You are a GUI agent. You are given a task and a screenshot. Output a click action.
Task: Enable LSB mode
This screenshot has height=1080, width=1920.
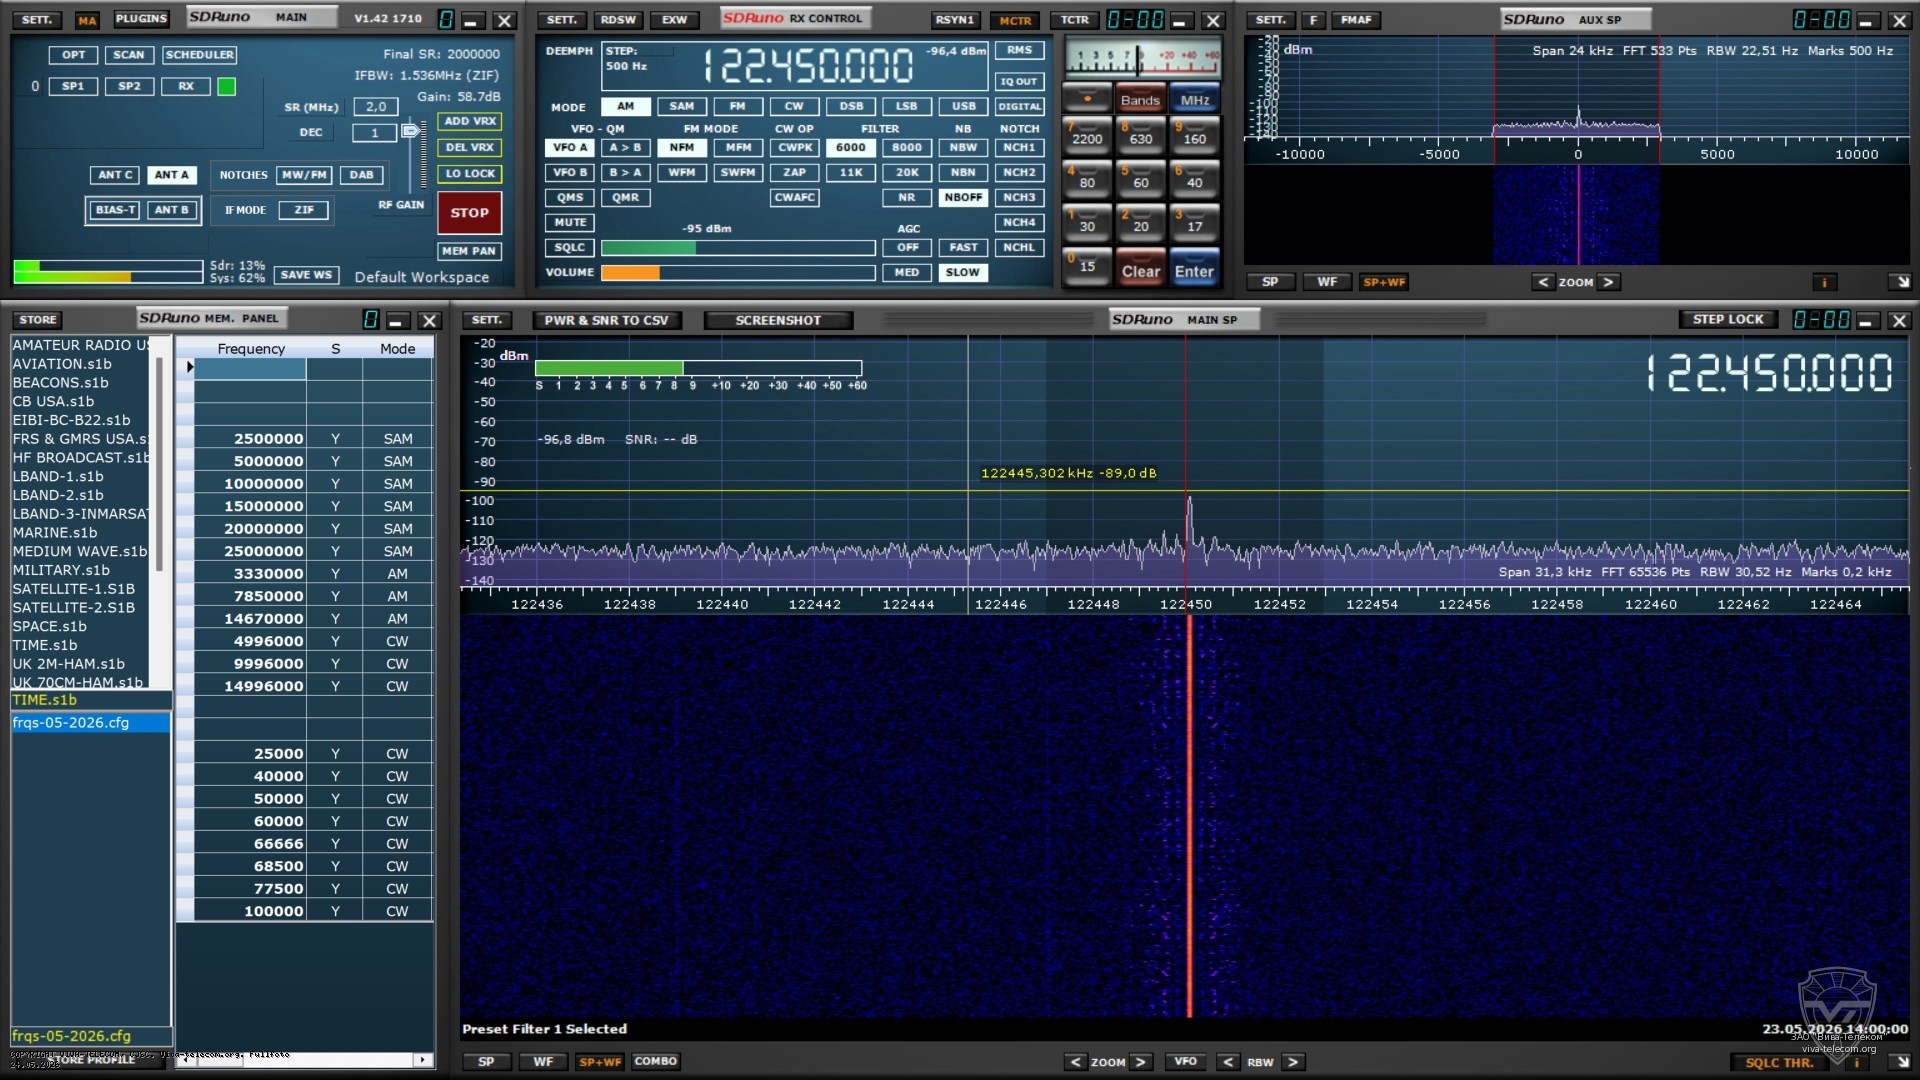click(906, 106)
